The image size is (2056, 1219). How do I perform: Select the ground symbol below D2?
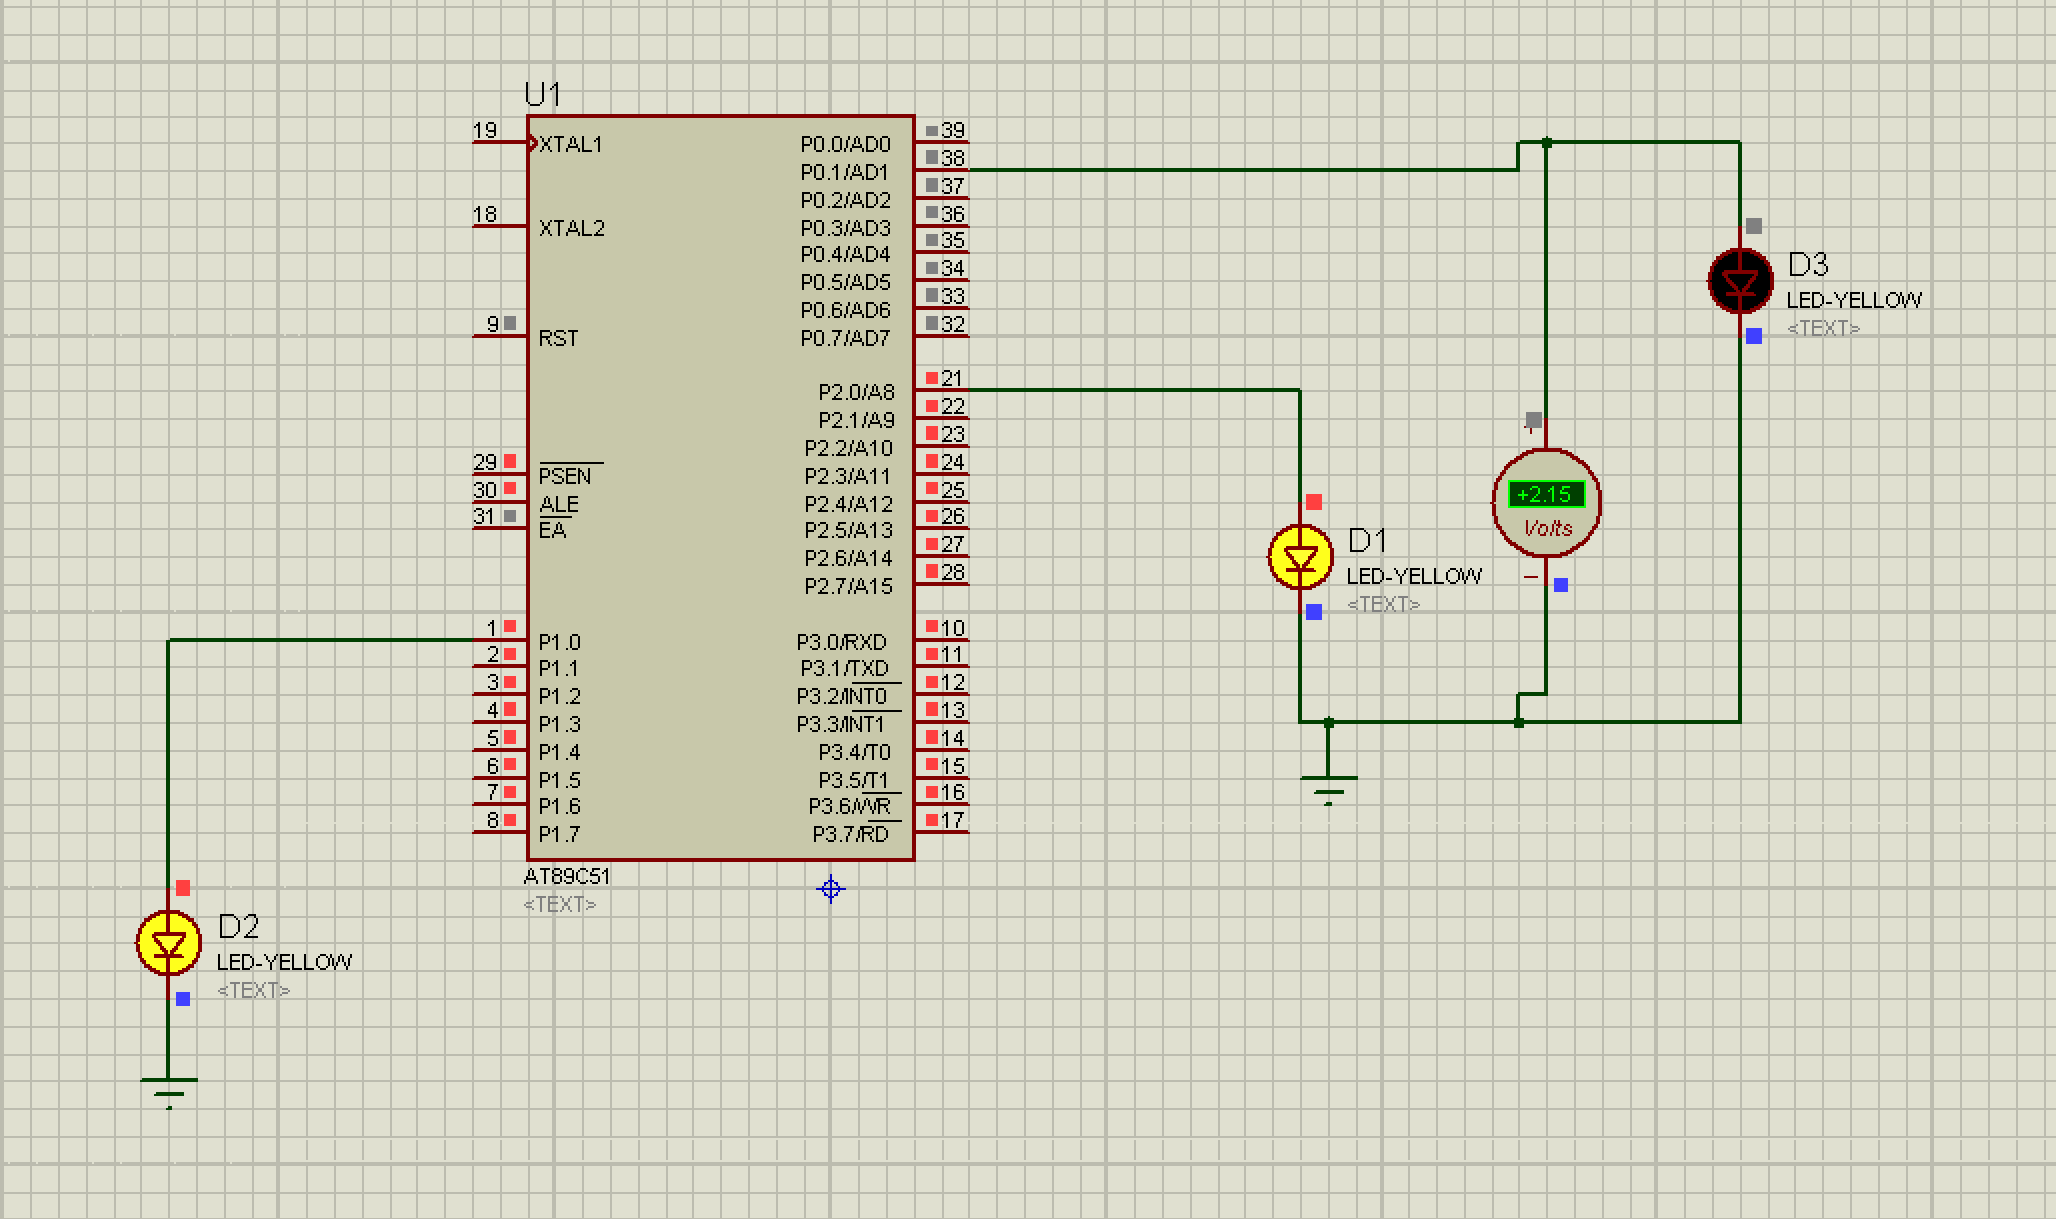click(169, 1092)
